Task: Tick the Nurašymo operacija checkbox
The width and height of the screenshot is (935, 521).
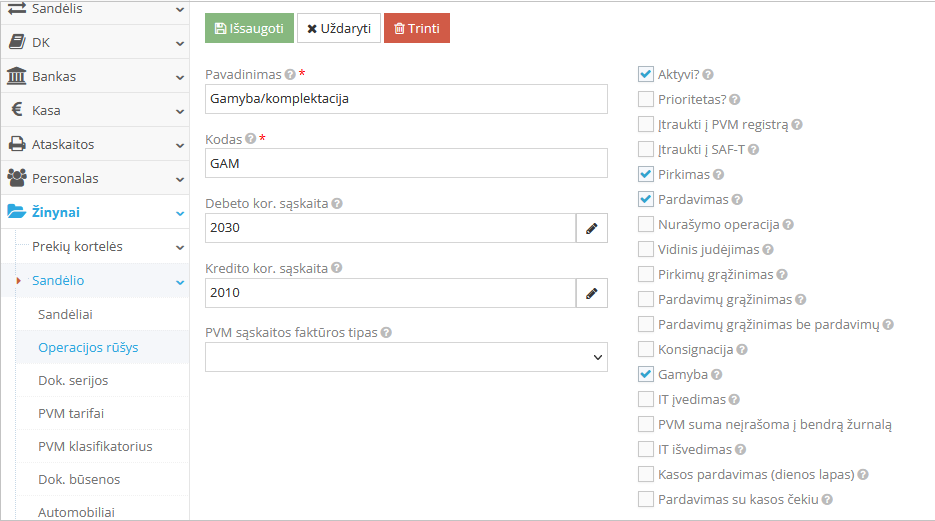Action: 646,225
